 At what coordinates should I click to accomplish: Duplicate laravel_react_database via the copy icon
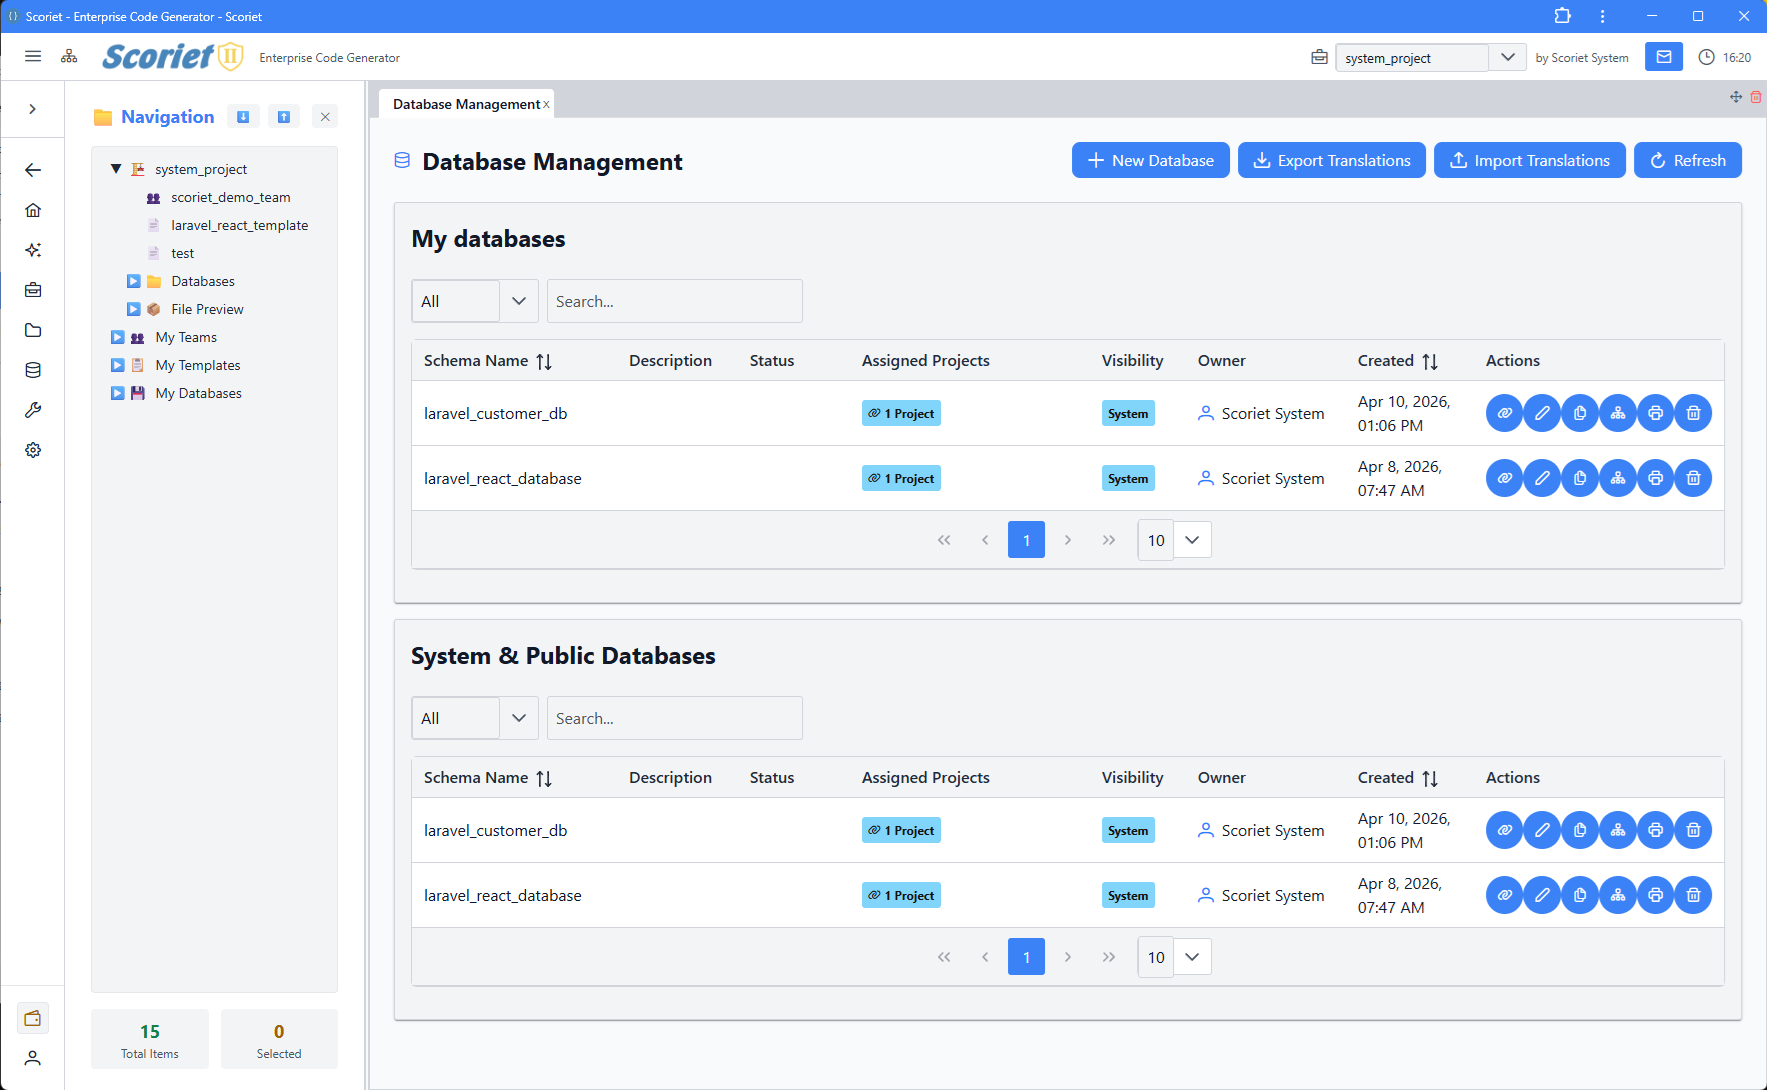pos(1580,478)
